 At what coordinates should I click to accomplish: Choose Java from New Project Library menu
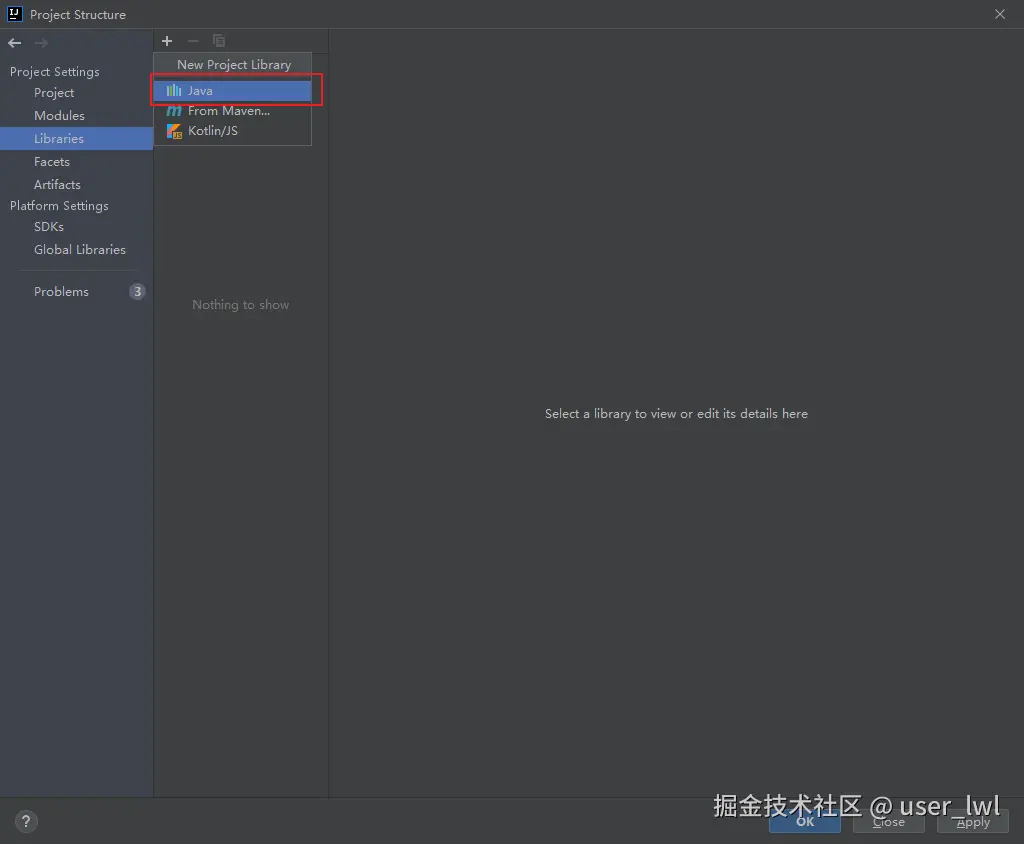[x=232, y=91]
